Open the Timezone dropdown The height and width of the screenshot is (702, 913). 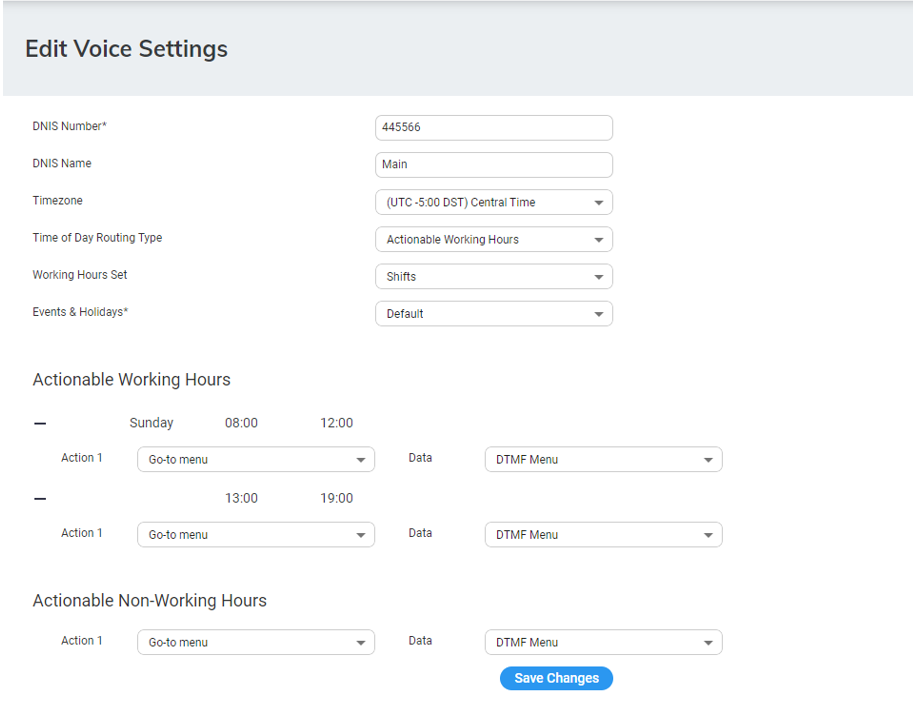(493, 202)
